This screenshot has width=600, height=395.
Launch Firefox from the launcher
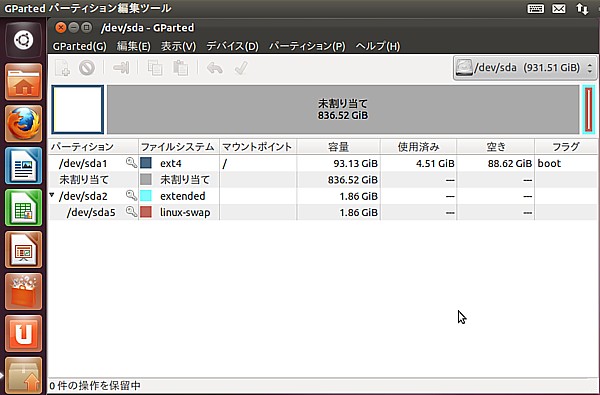(24, 124)
